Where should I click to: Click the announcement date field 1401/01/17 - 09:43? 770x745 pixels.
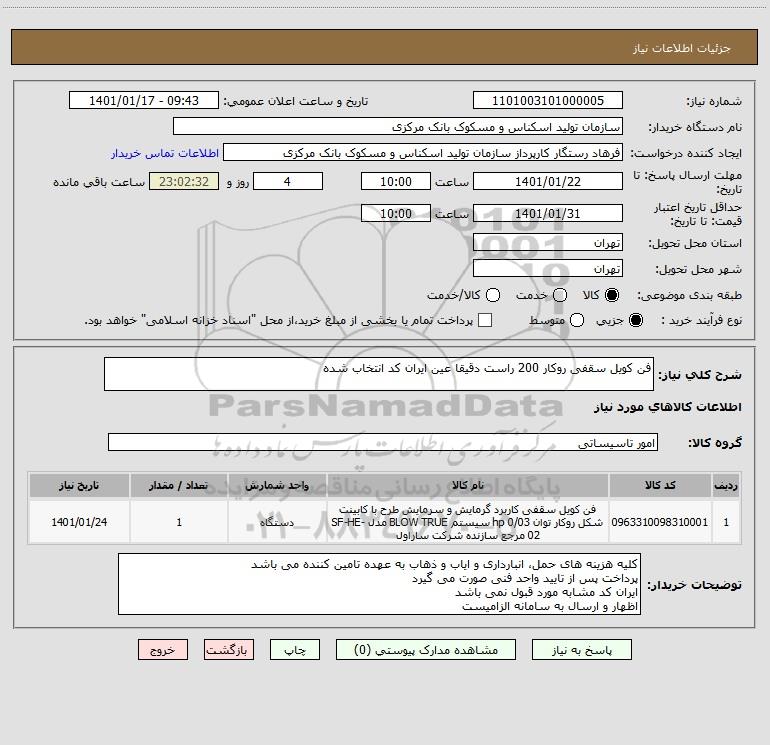[x=144, y=101]
